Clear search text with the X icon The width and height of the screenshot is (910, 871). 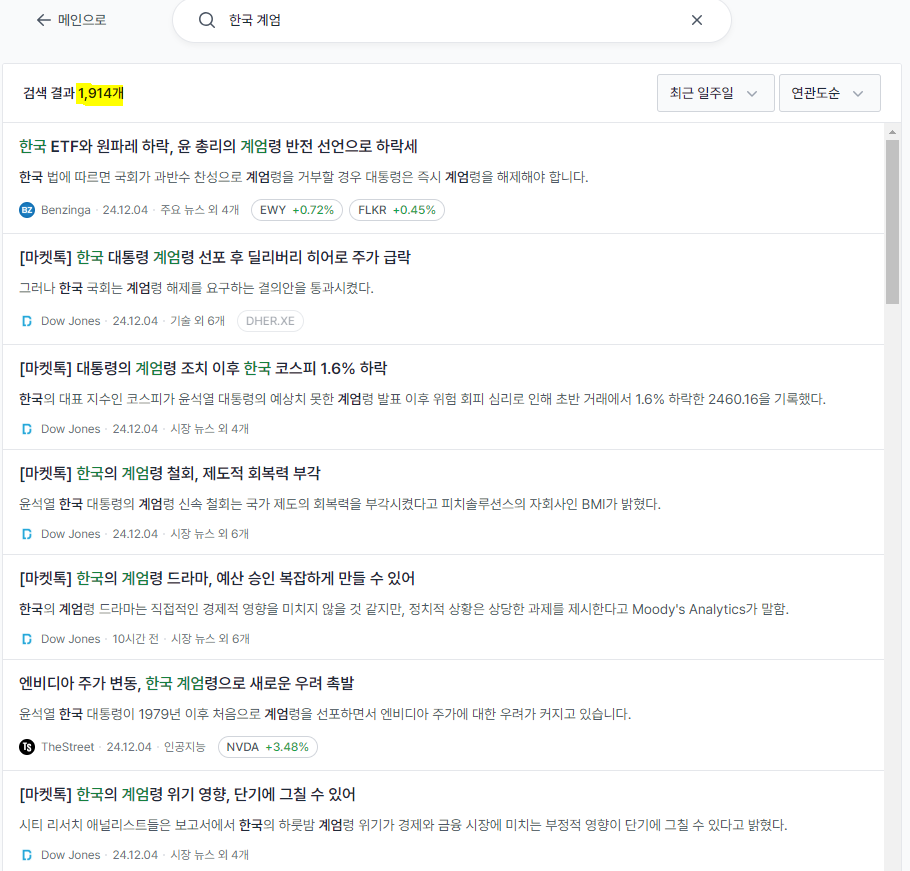point(697,20)
